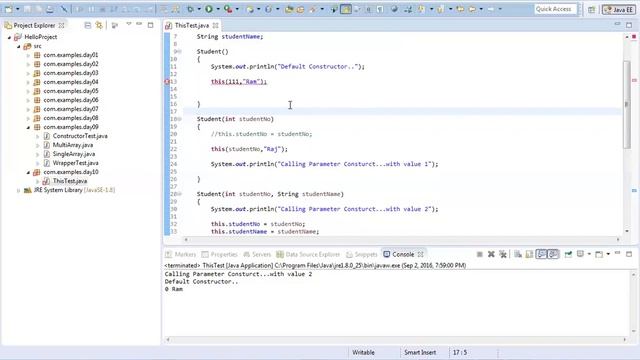Expand the com.examples.day05 package
The width and height of the screenshot is (640, 360).
tap(28, 91)
